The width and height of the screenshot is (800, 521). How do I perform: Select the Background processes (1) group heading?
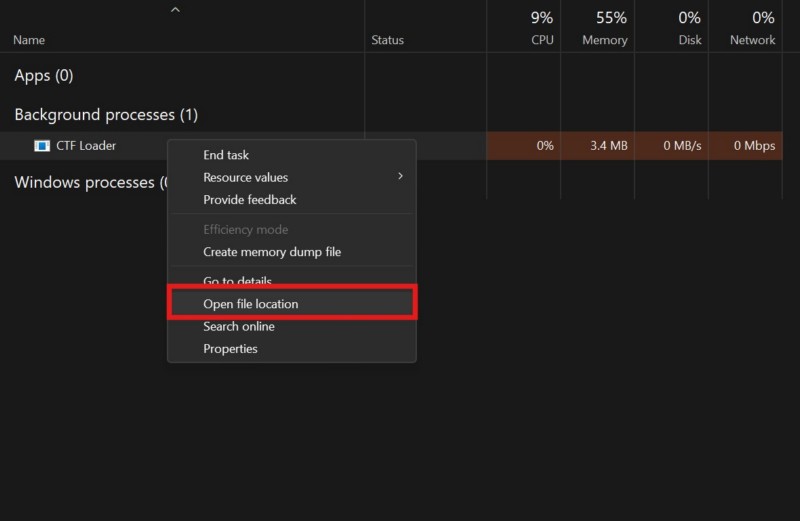pos(106,115)
